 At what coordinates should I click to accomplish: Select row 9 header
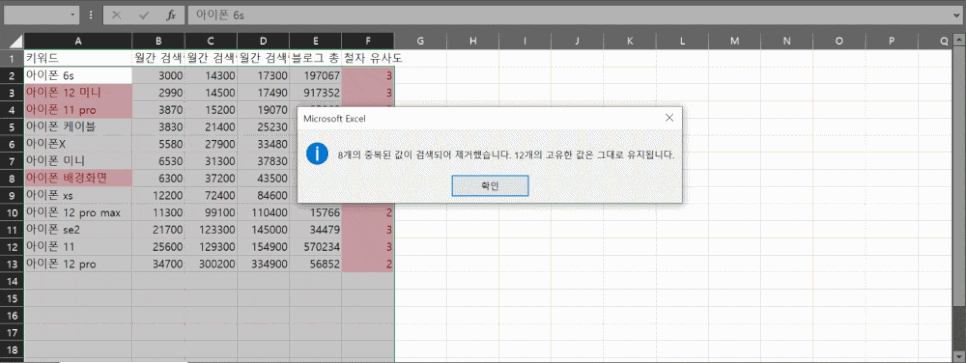click(x=12, y=195)
